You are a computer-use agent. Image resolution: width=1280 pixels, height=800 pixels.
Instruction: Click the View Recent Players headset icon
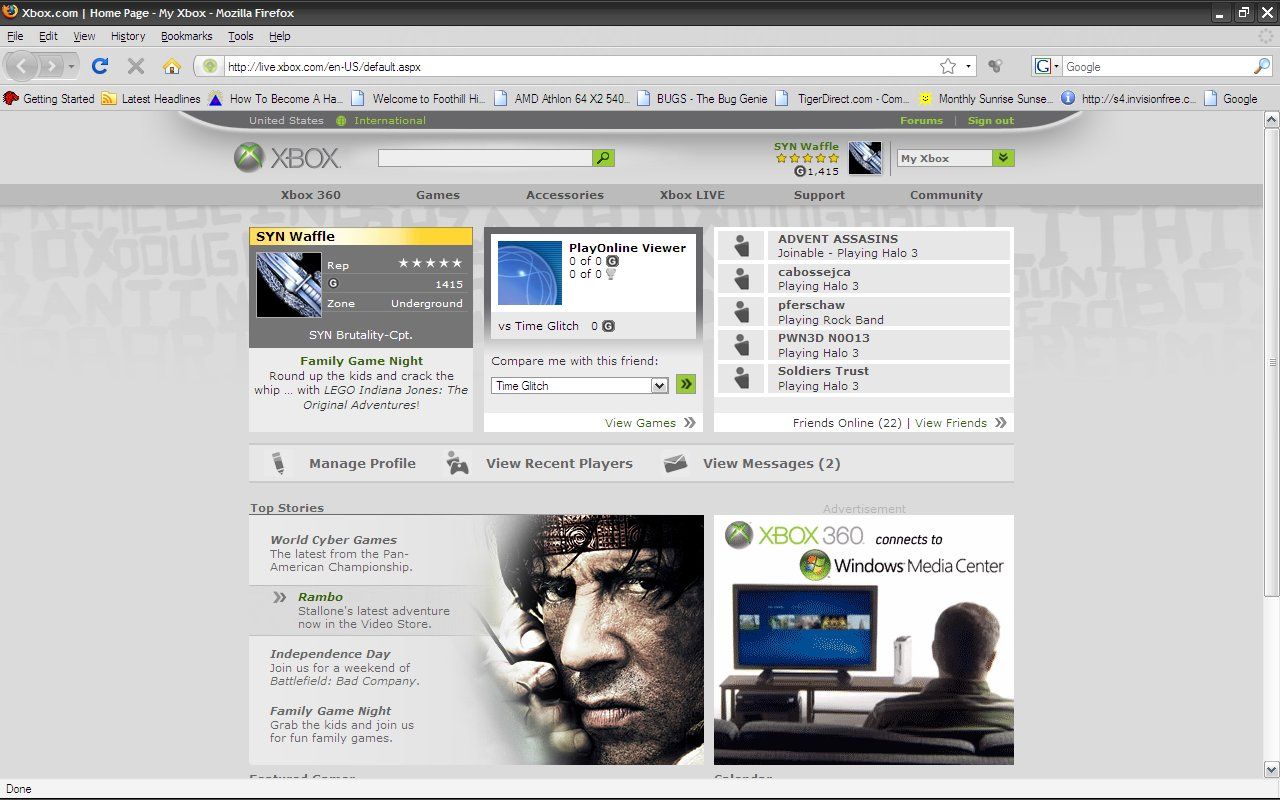click(x=457, y=463)
